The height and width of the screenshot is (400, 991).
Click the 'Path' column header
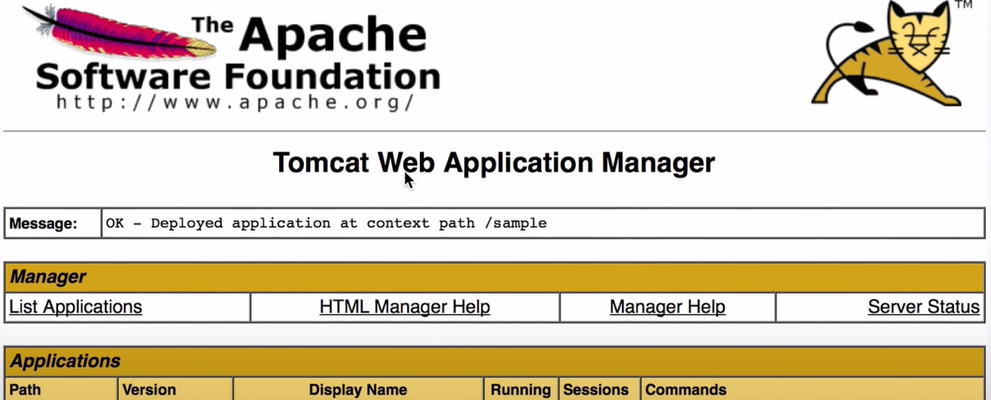pos(61,389)
